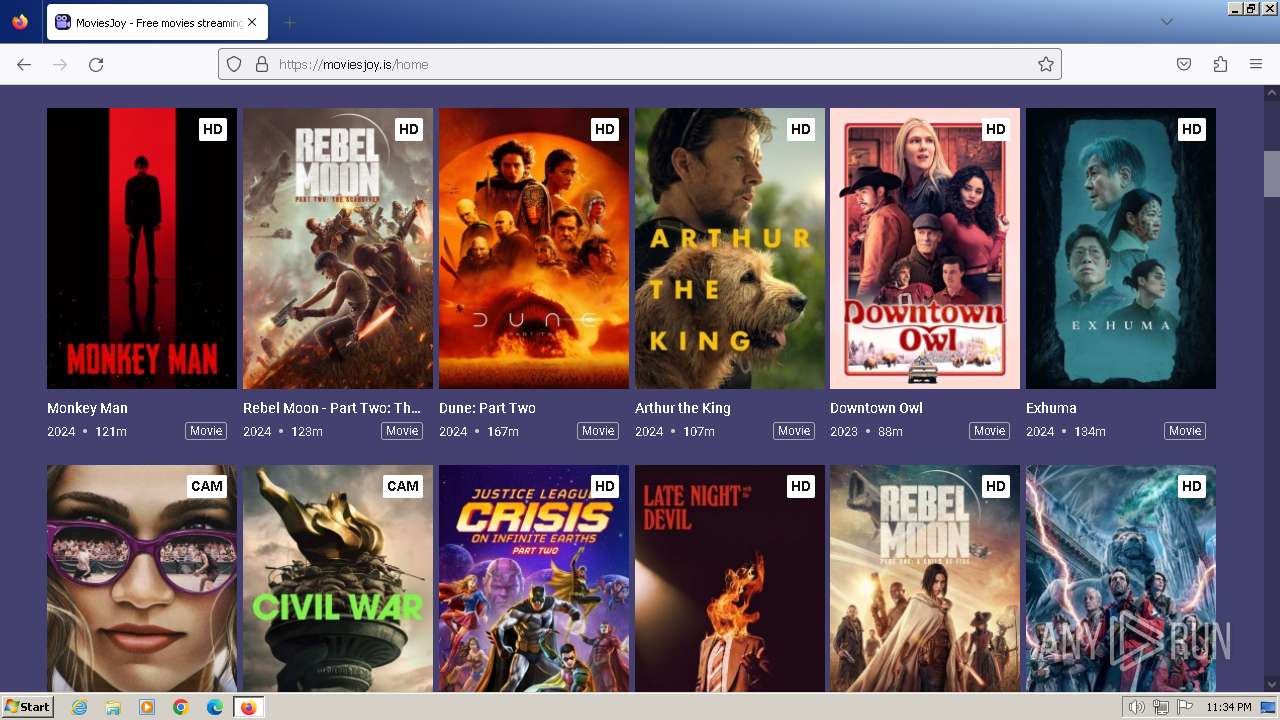Image resolution: width=1280 pixels, height=720 pixels.
Task: Click the taskbar clock 11:34 PM
Action: 1229,707
